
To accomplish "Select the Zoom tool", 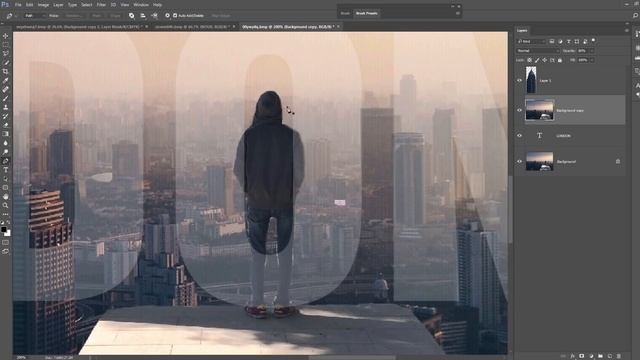I will click(5, 205).
